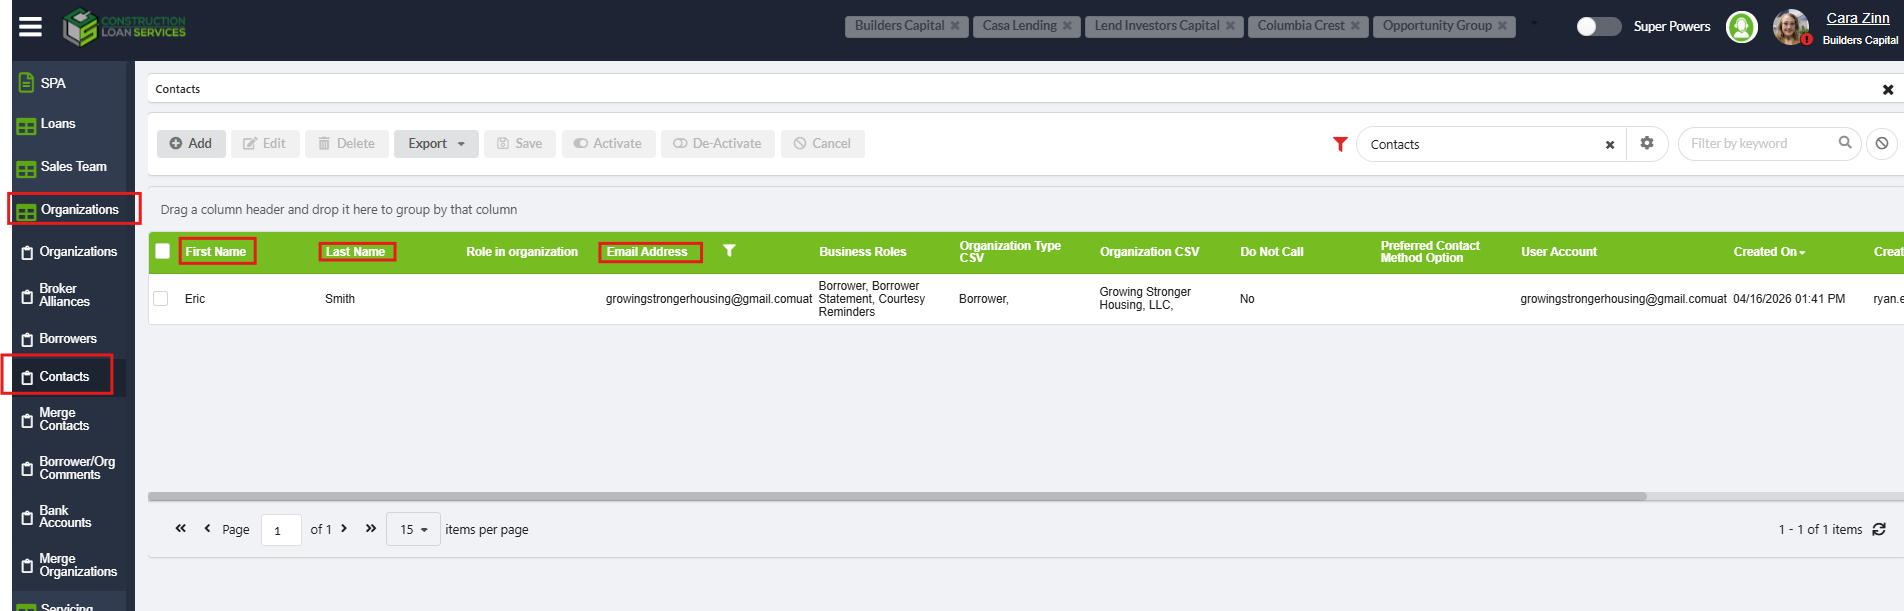Open the SPA sidebar section
1904x611 pixels.
click(53, 83)
